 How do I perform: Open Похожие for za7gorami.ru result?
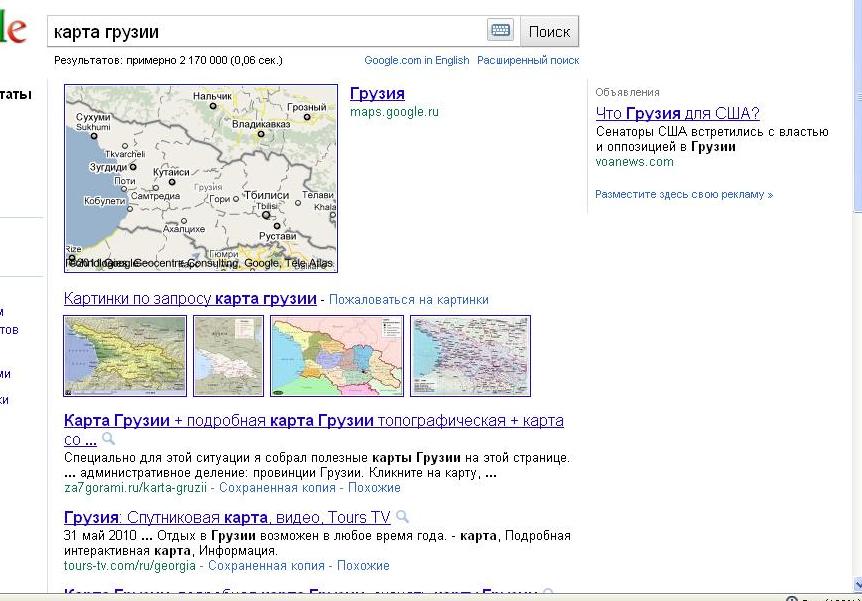(x=374, y=488)
